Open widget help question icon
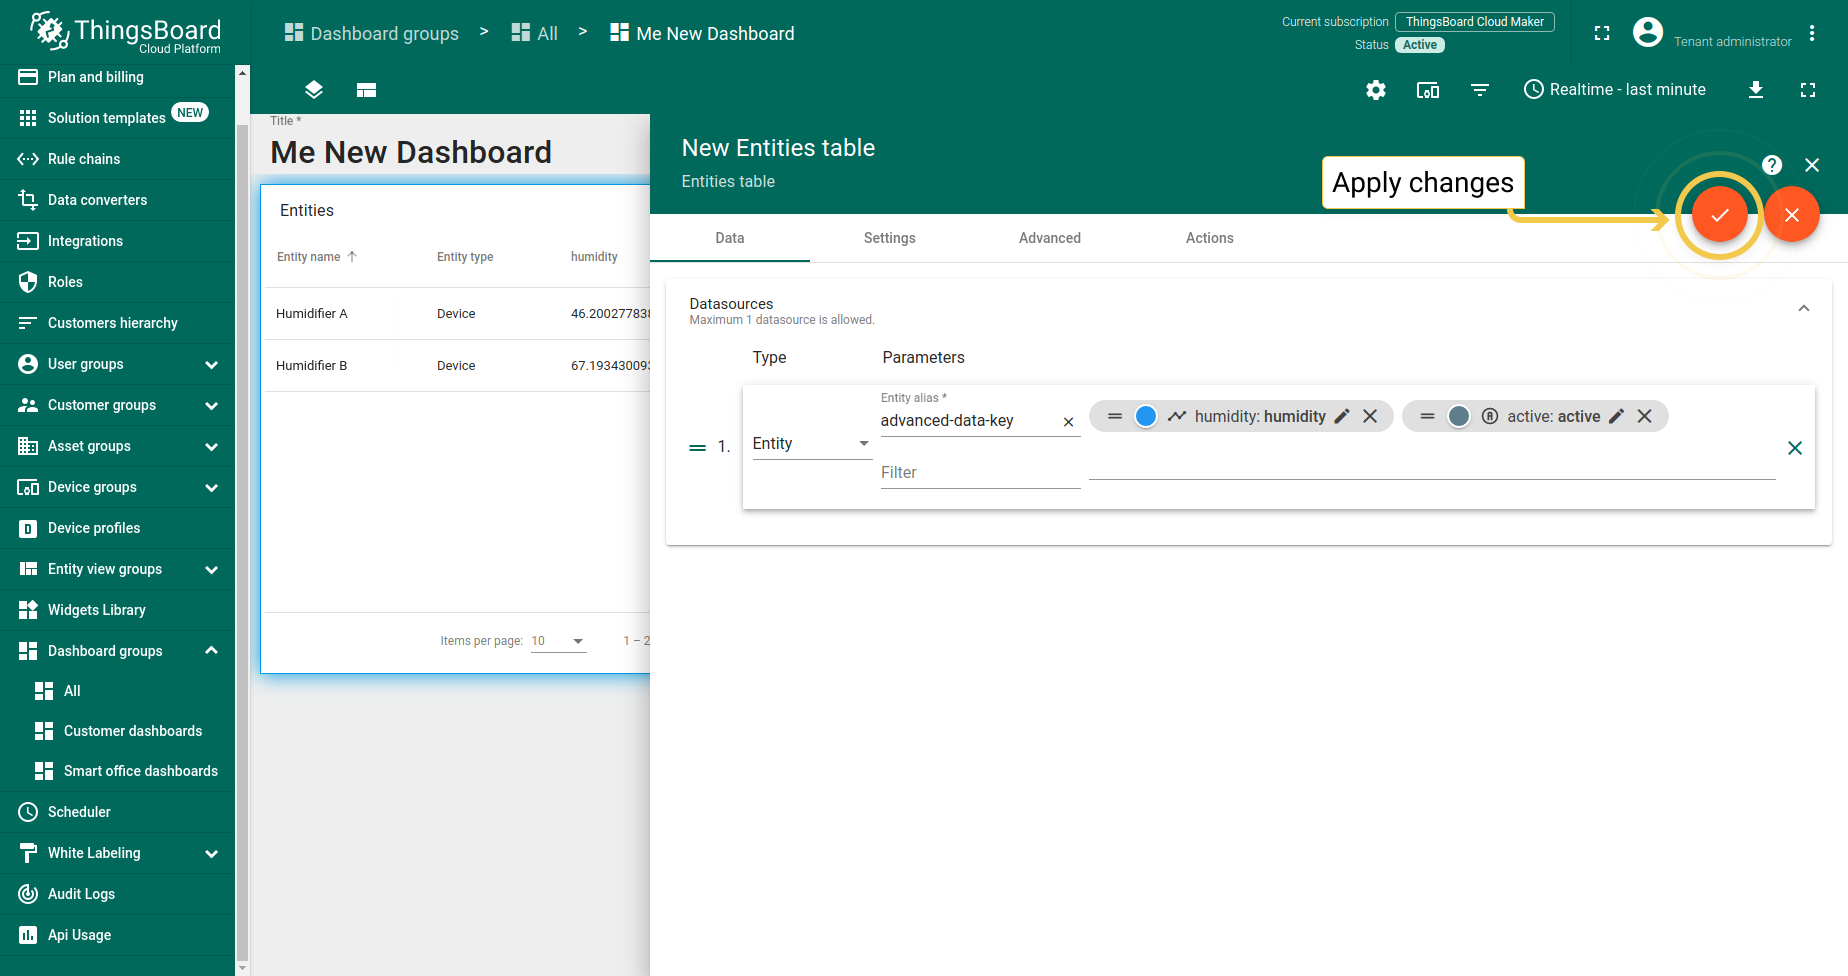The image size is (1848, 976). pos(1772,165)
